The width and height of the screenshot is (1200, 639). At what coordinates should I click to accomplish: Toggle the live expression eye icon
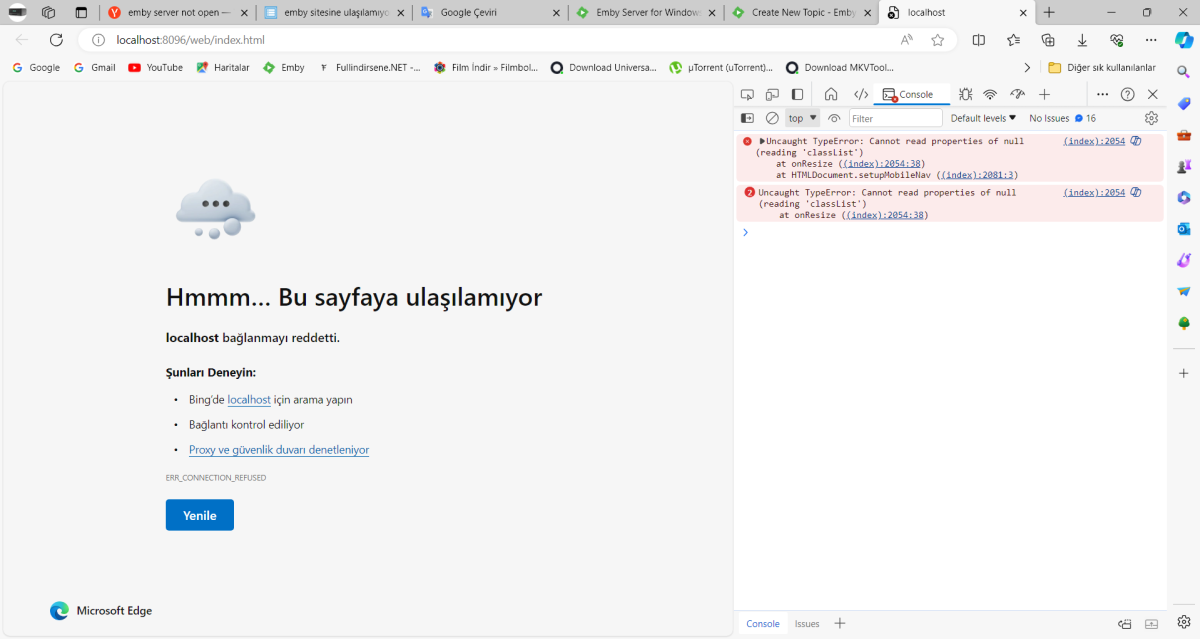coord(834,117)
